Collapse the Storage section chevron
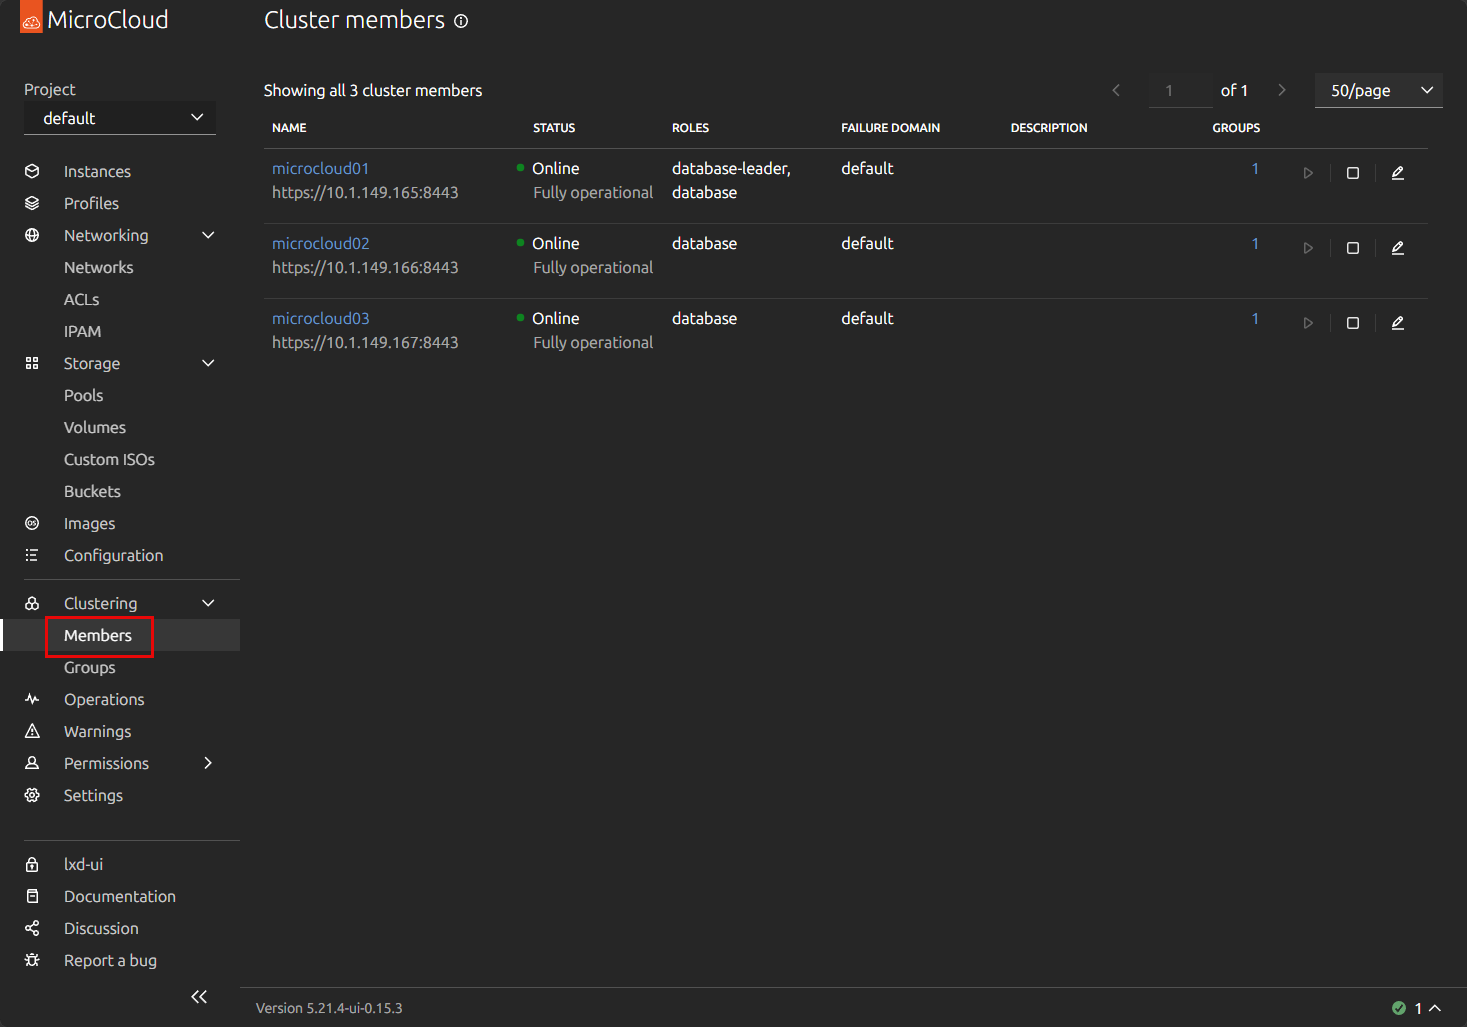The height and width of the screenshot is (1027, 1467). pos(208,363)
